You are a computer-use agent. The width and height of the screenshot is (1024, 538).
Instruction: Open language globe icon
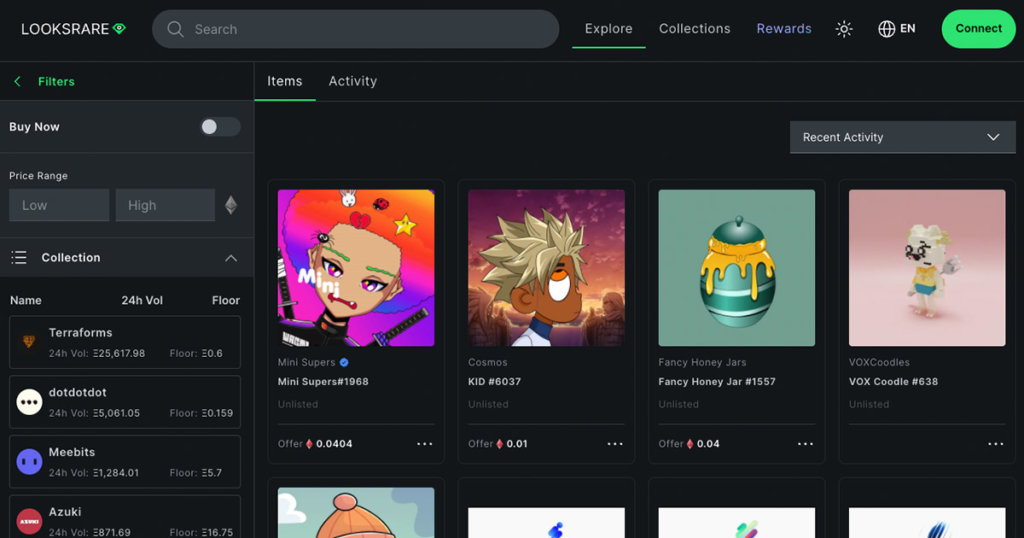(886, 29)
